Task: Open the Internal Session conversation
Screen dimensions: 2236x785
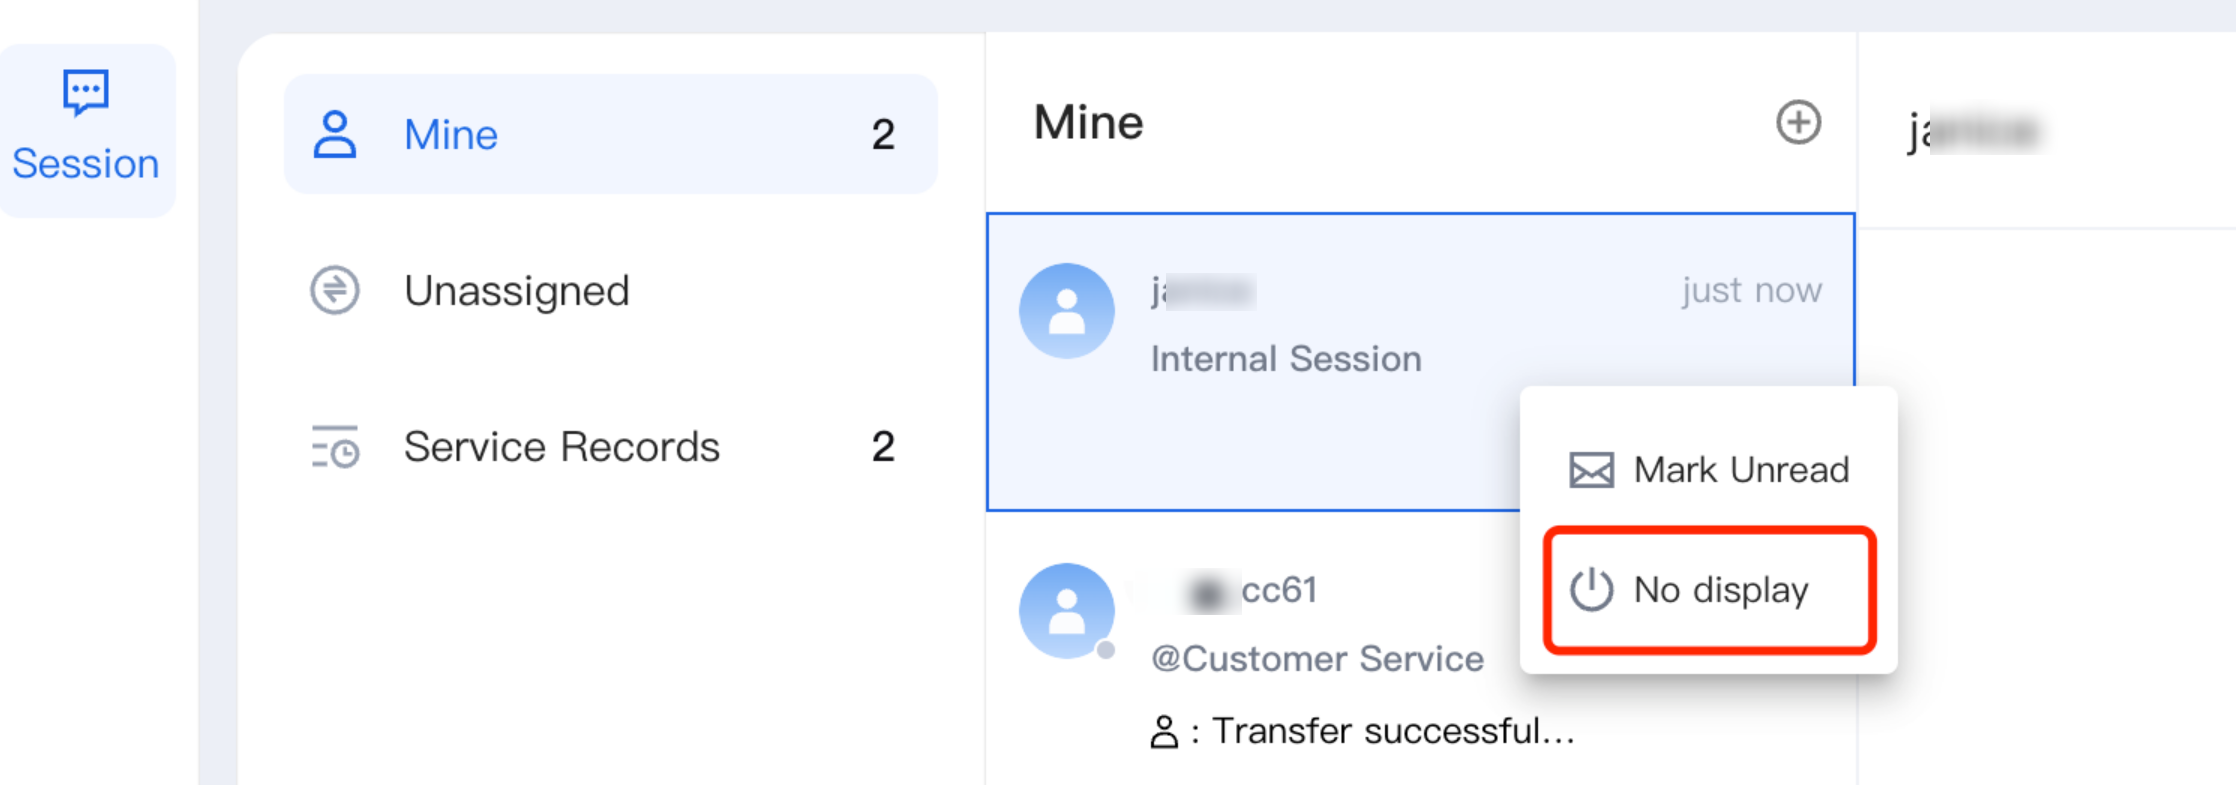Action: click(x=1285, y=359)
